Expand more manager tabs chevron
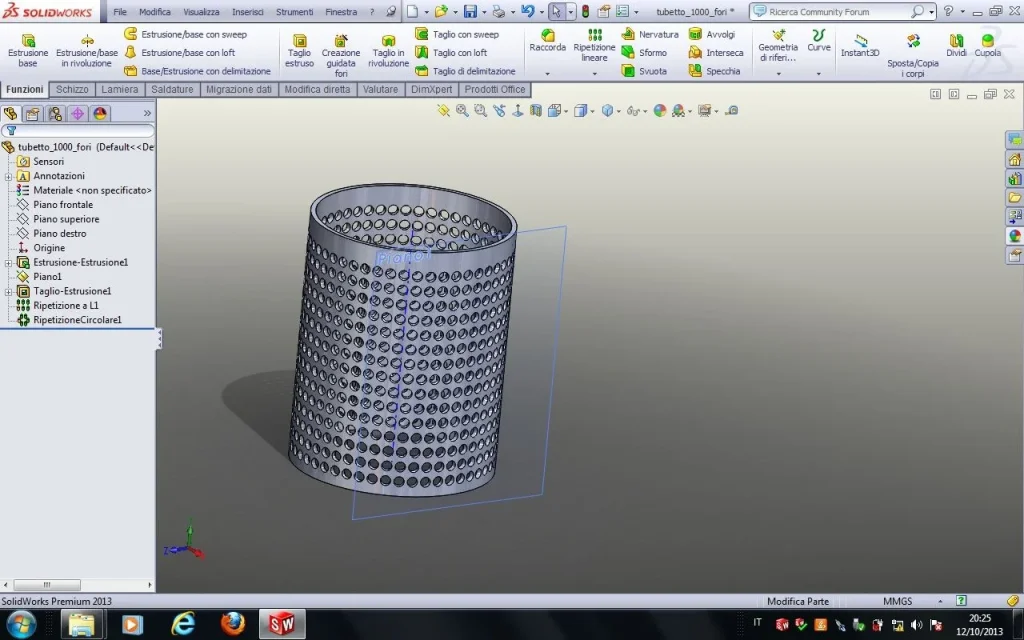1024x640 pixels. click(147, 114)
